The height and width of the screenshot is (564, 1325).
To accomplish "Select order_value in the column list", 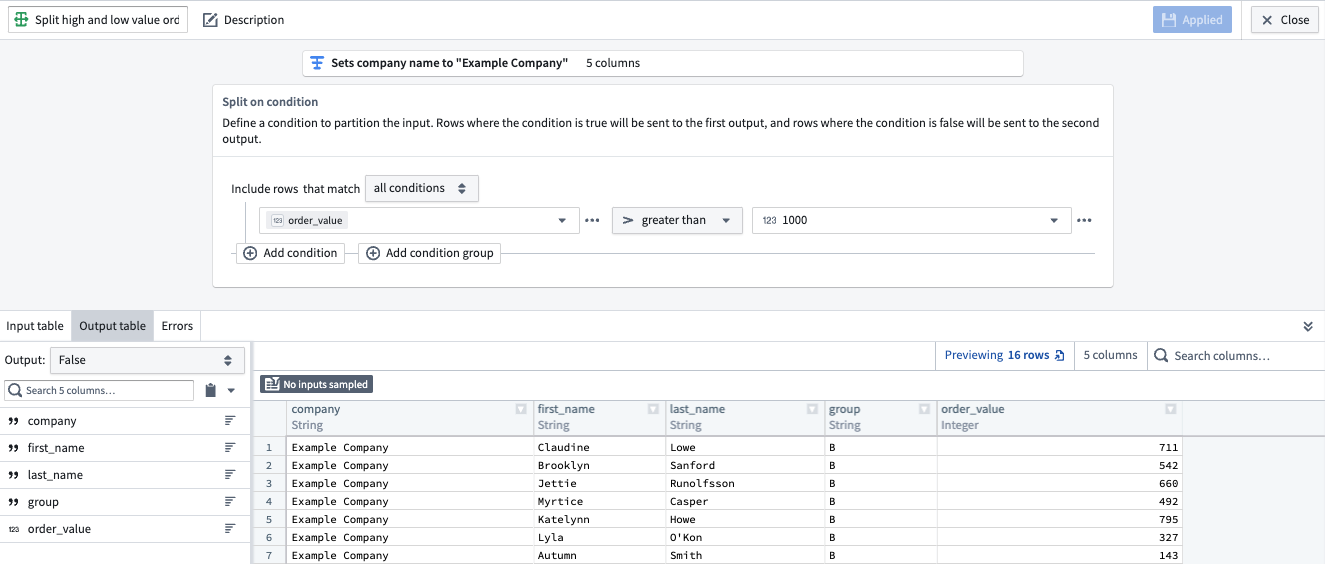I will 125,529.
